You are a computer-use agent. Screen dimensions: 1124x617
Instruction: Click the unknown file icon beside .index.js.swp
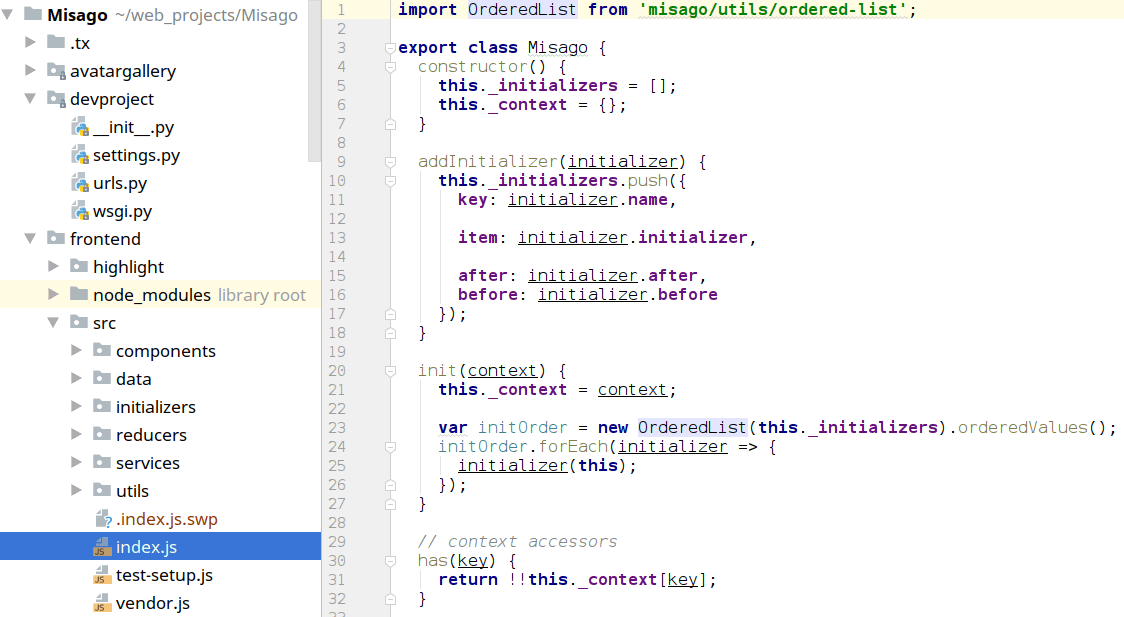coord(102,519)
